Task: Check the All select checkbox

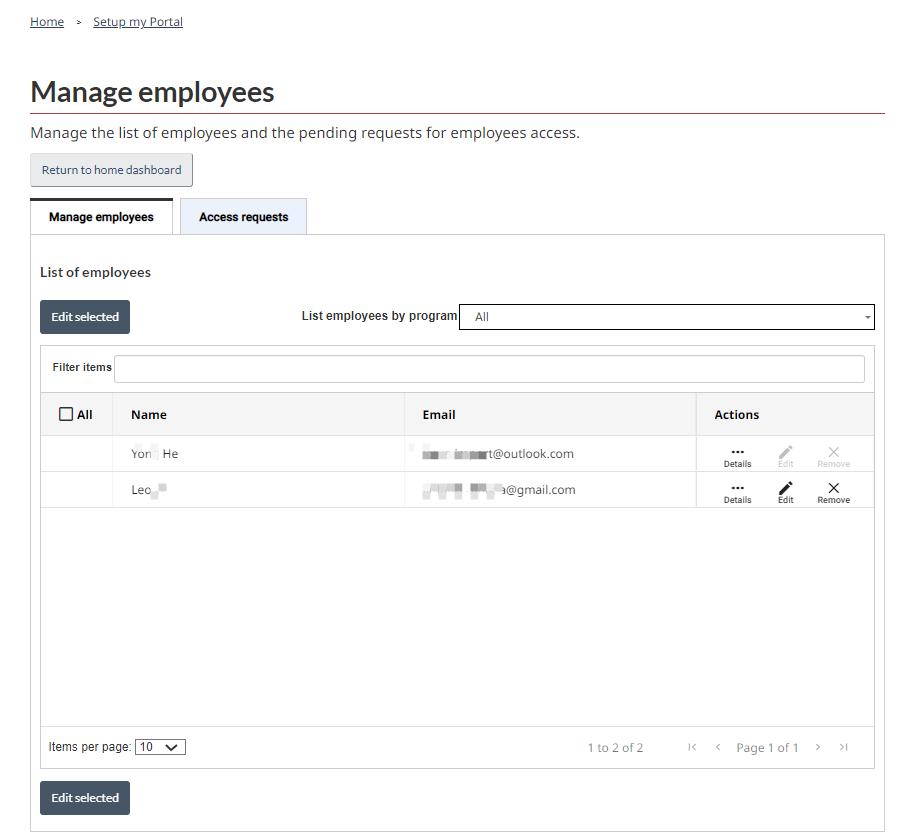Action: click(66, 414)
